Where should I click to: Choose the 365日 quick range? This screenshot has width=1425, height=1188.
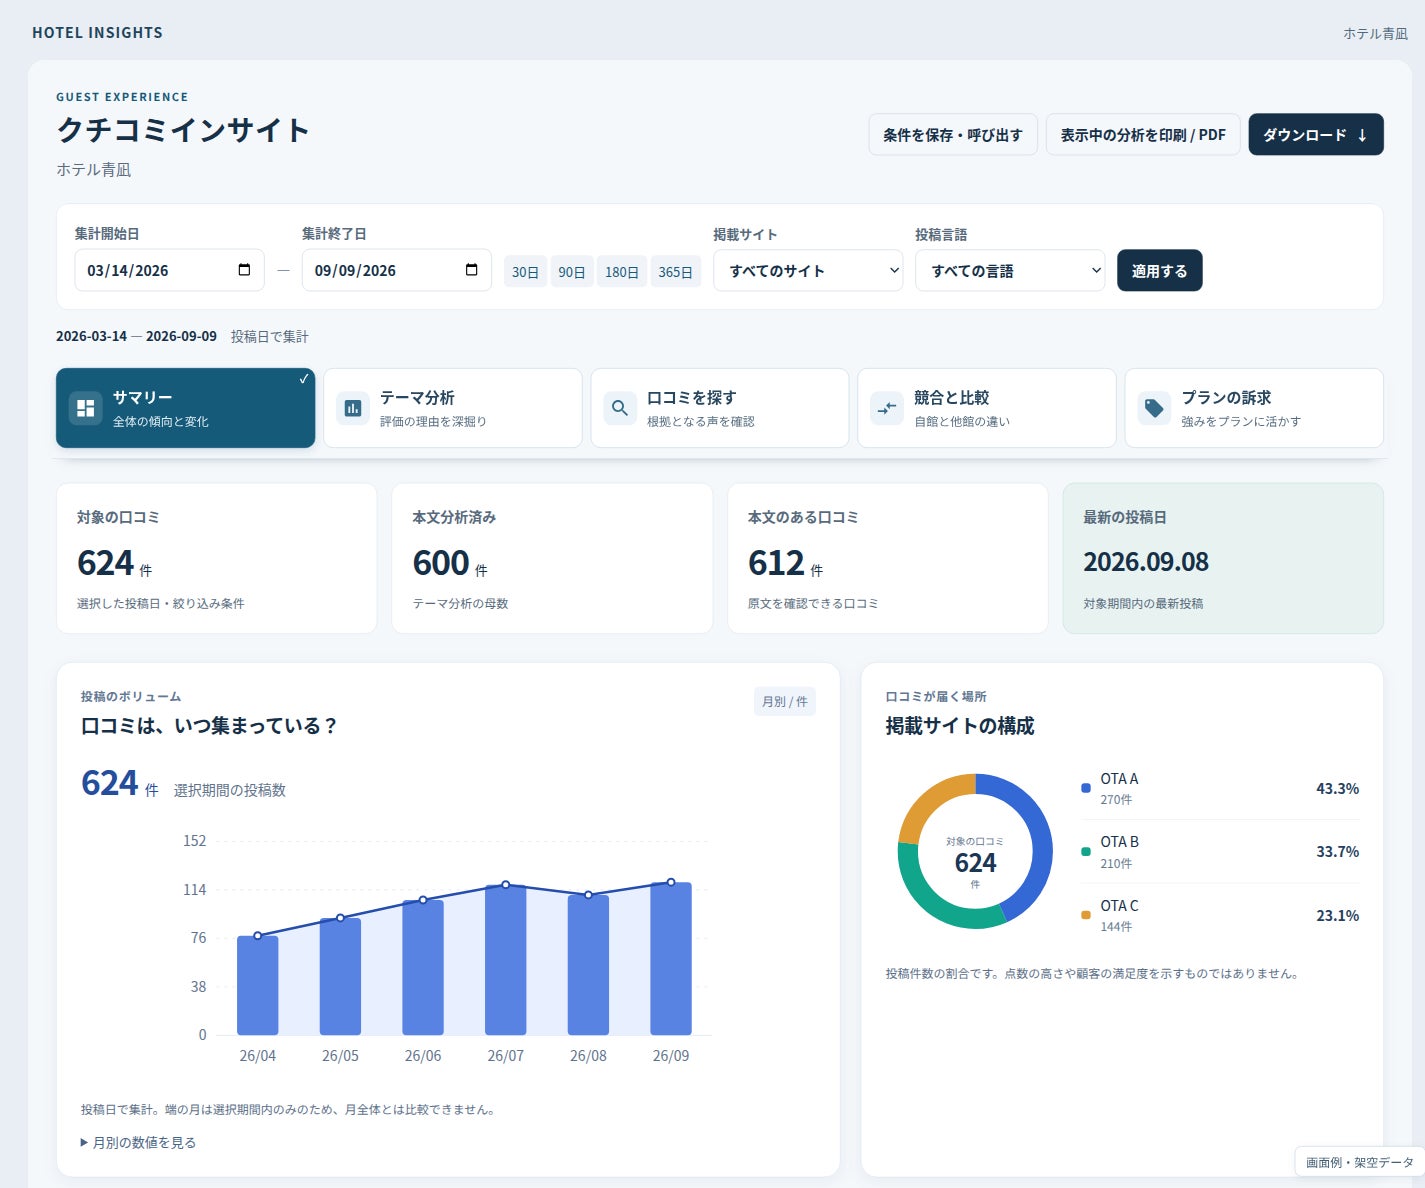(676, 271)
